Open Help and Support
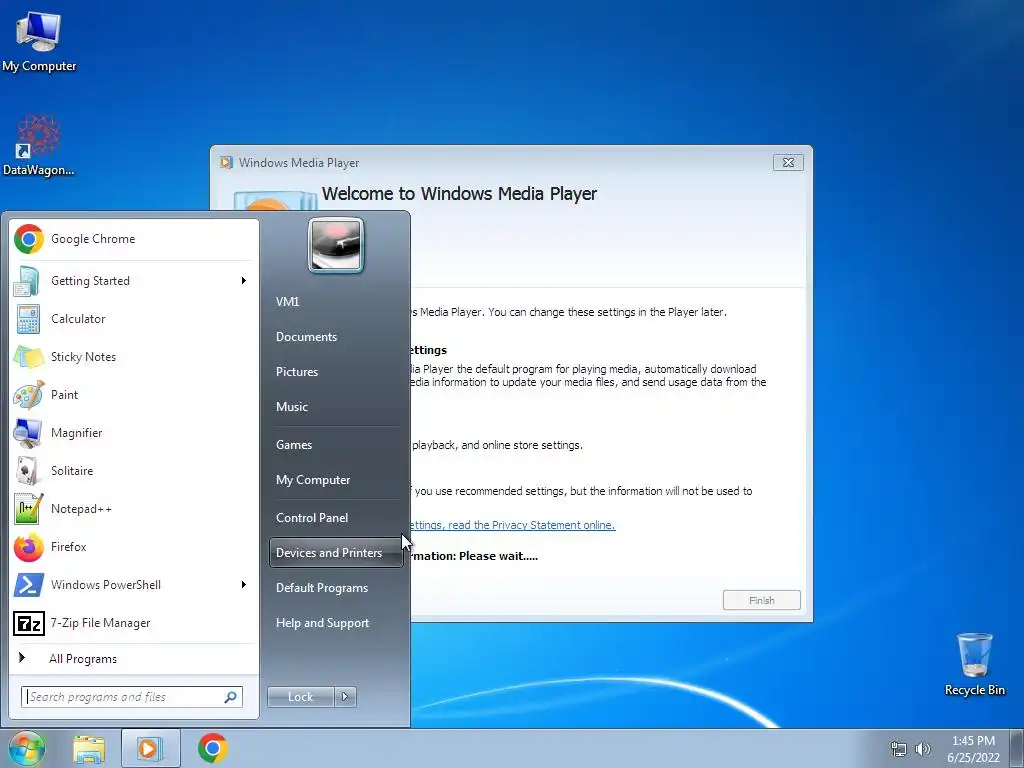Viewport: 1024px width, 768px height. 336,623
